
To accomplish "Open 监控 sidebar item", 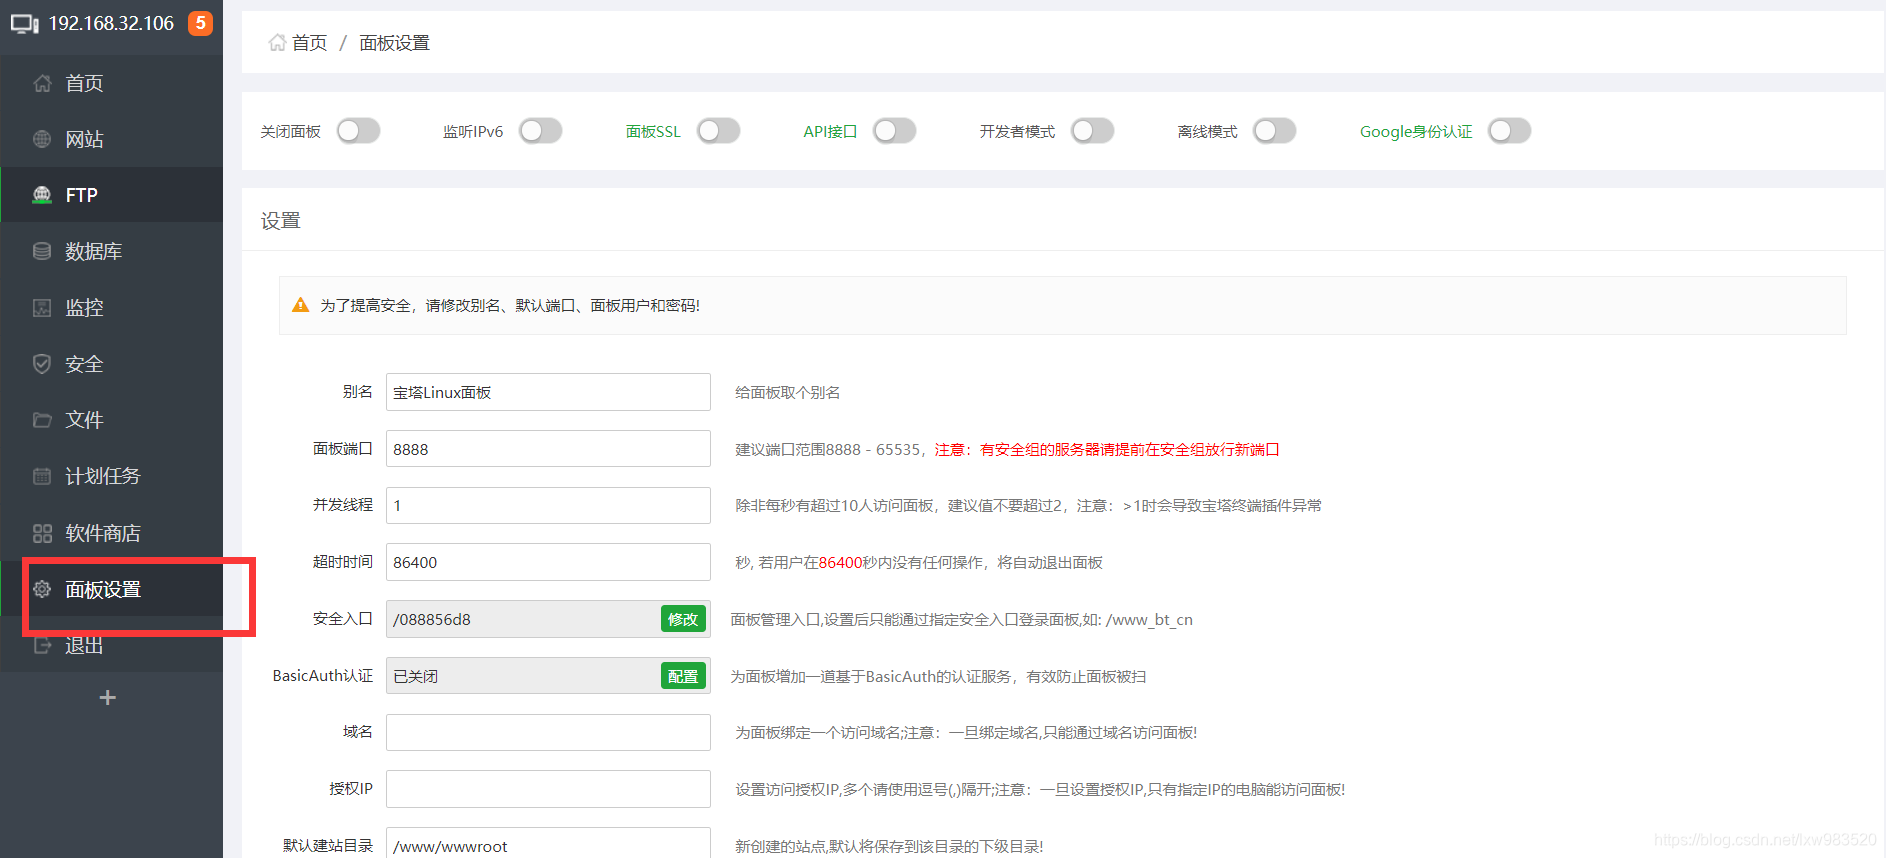I will point(112,307).
